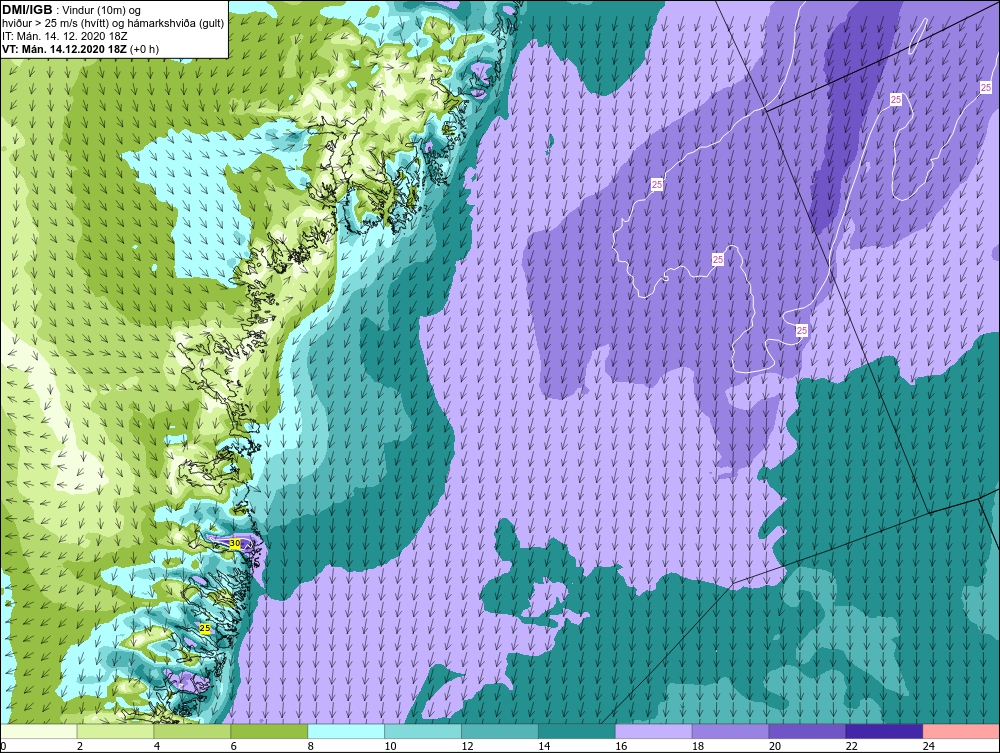Click the lavender 16–18 m/s legend swatch

pos(653,731)
